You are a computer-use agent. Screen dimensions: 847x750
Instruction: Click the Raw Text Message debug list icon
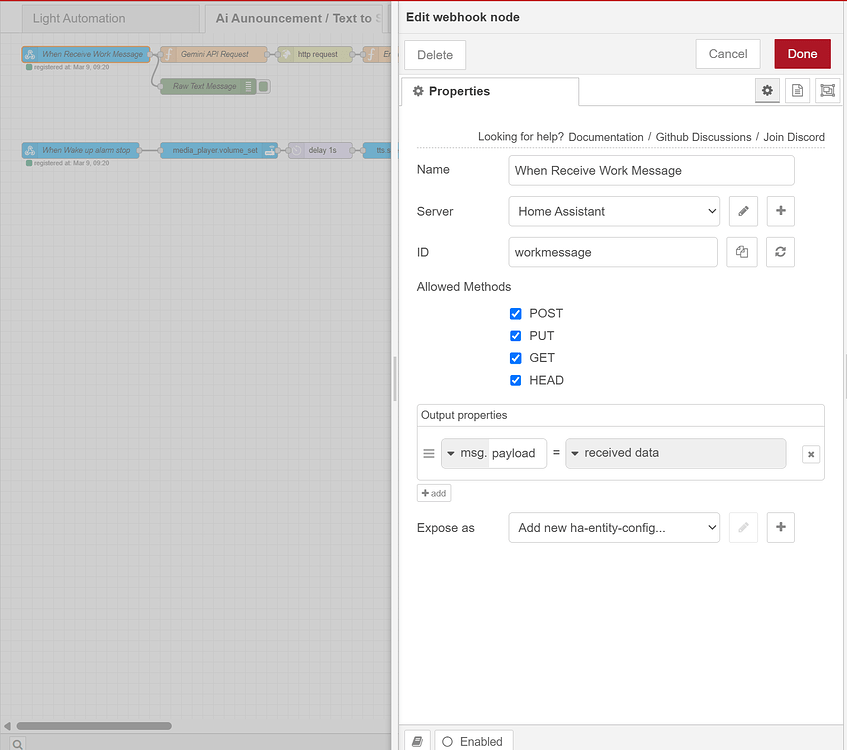[x=248, y=86]
